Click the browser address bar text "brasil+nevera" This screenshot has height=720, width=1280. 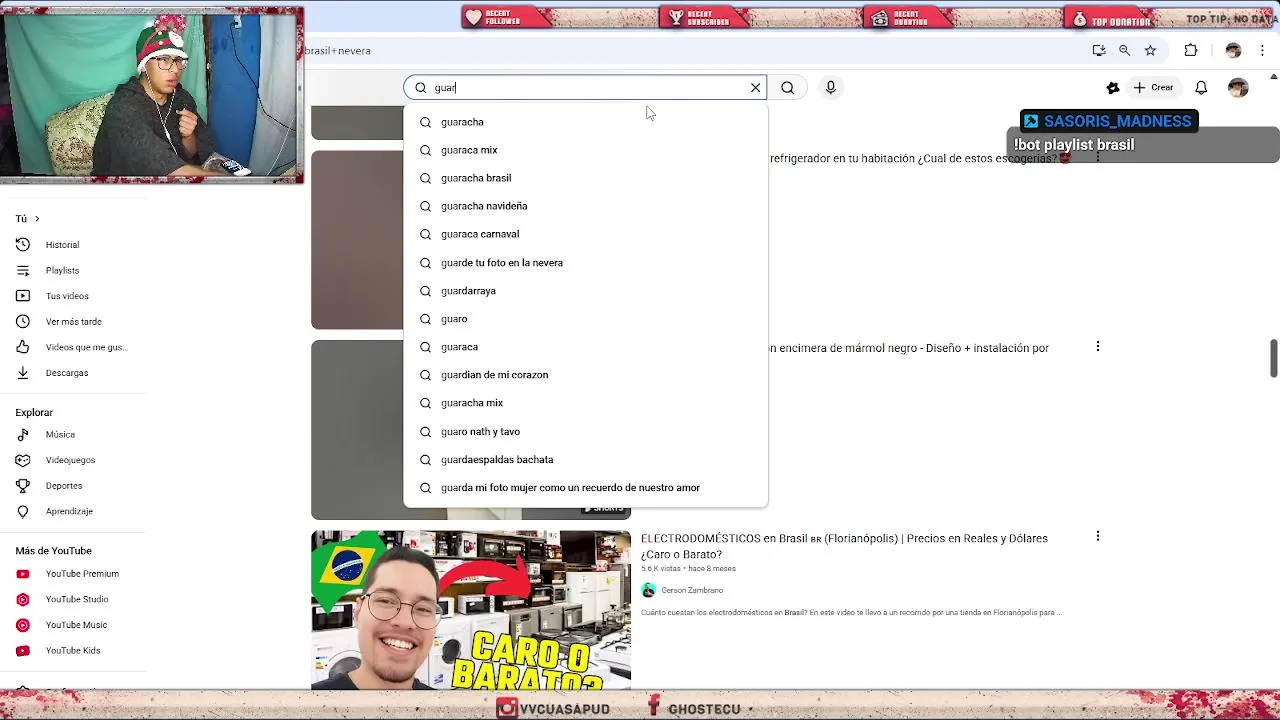coord(338,51)
